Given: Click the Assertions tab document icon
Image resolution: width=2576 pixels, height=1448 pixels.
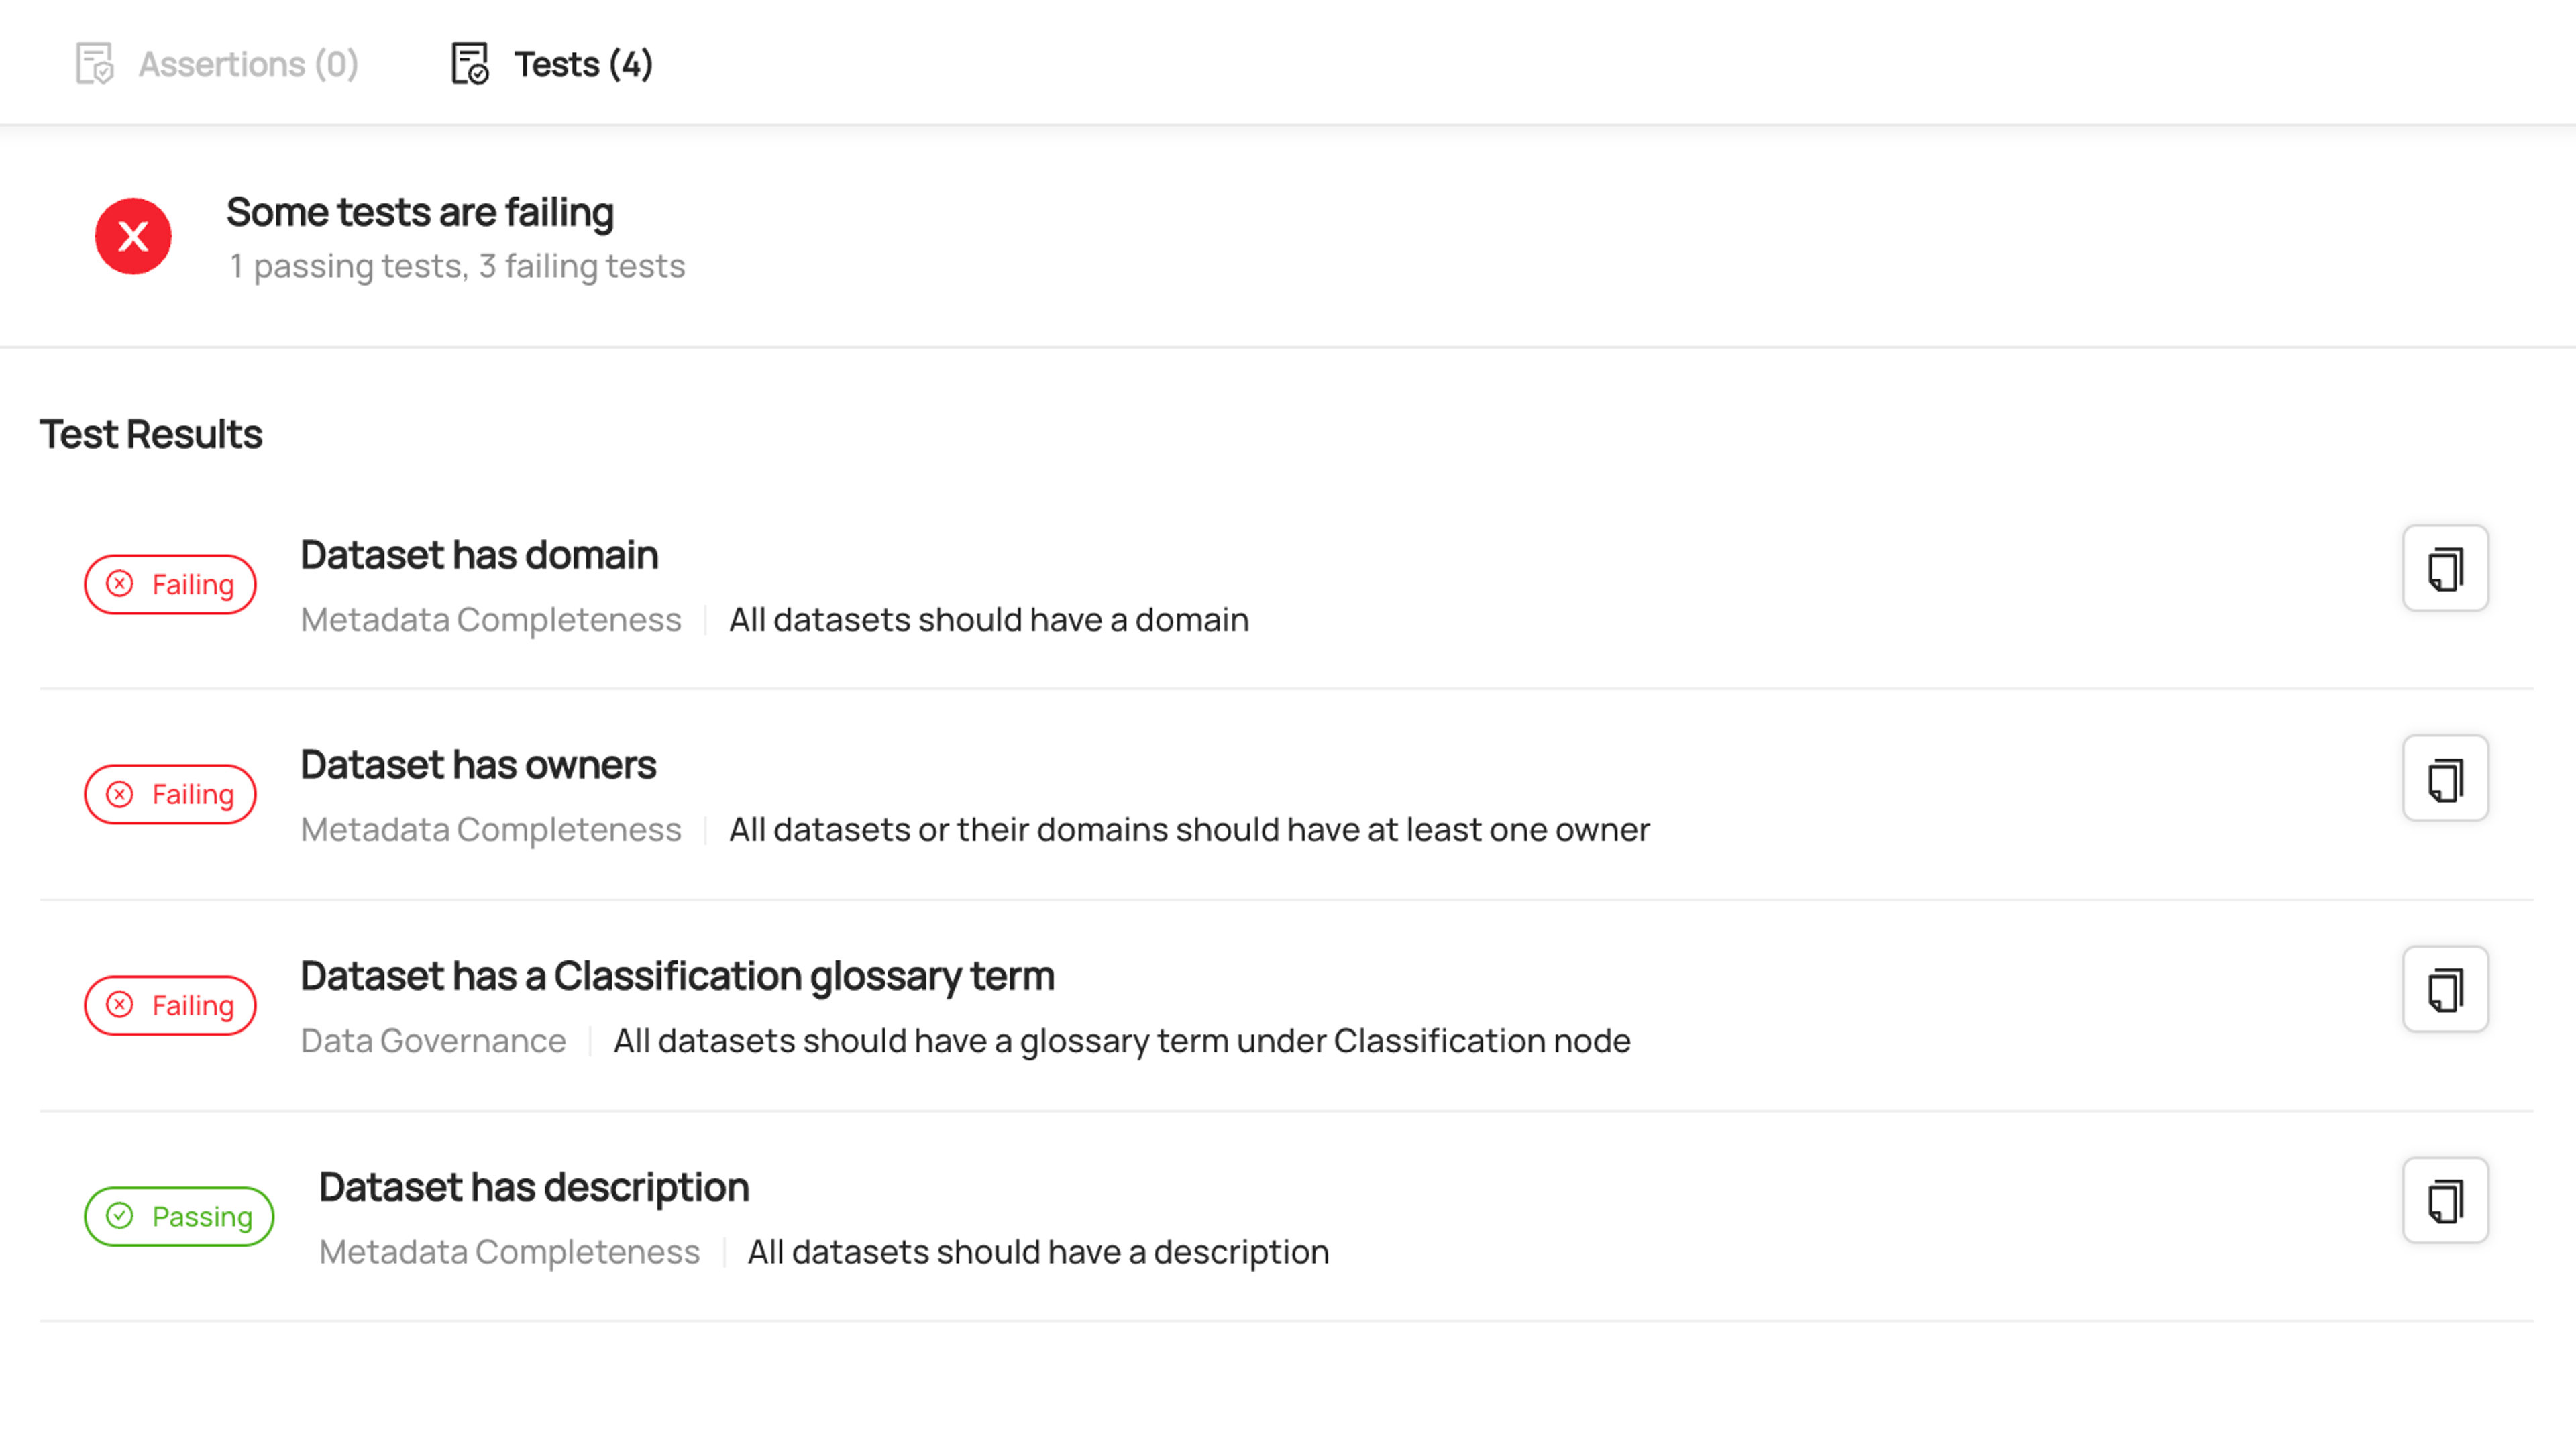Looking at the screenshot, I should [x=95, y=64].
